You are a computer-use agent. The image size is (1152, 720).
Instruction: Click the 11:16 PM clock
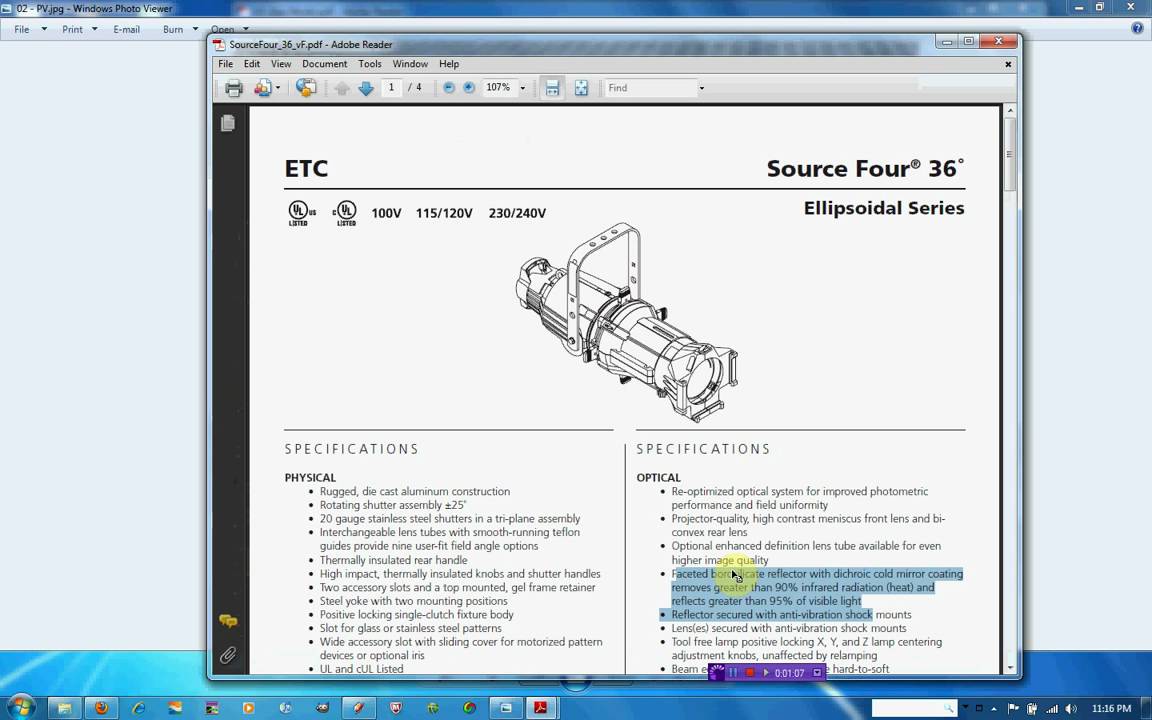[1111, 708]
